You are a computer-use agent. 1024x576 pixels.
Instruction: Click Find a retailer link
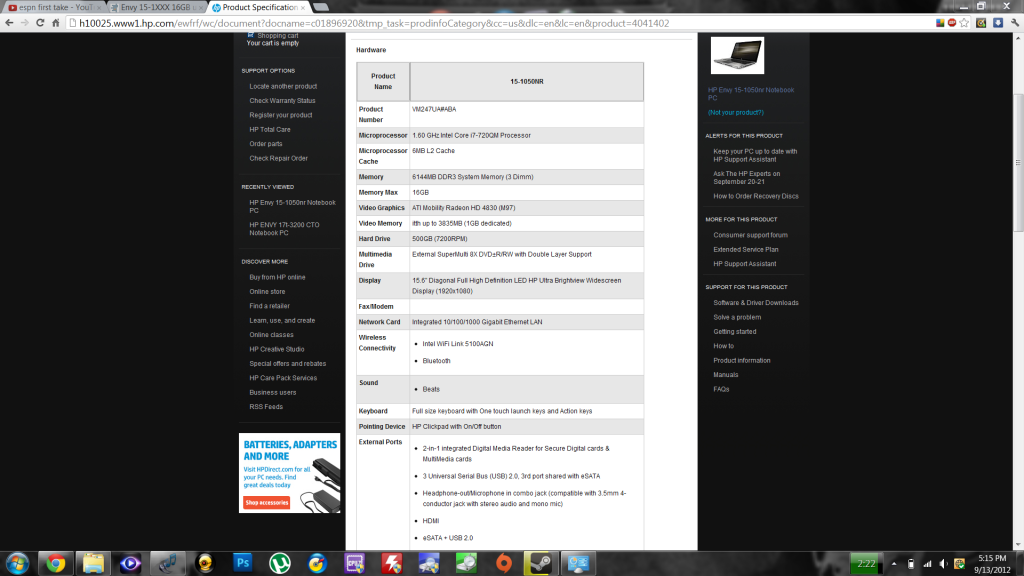[x=269, y=306]
